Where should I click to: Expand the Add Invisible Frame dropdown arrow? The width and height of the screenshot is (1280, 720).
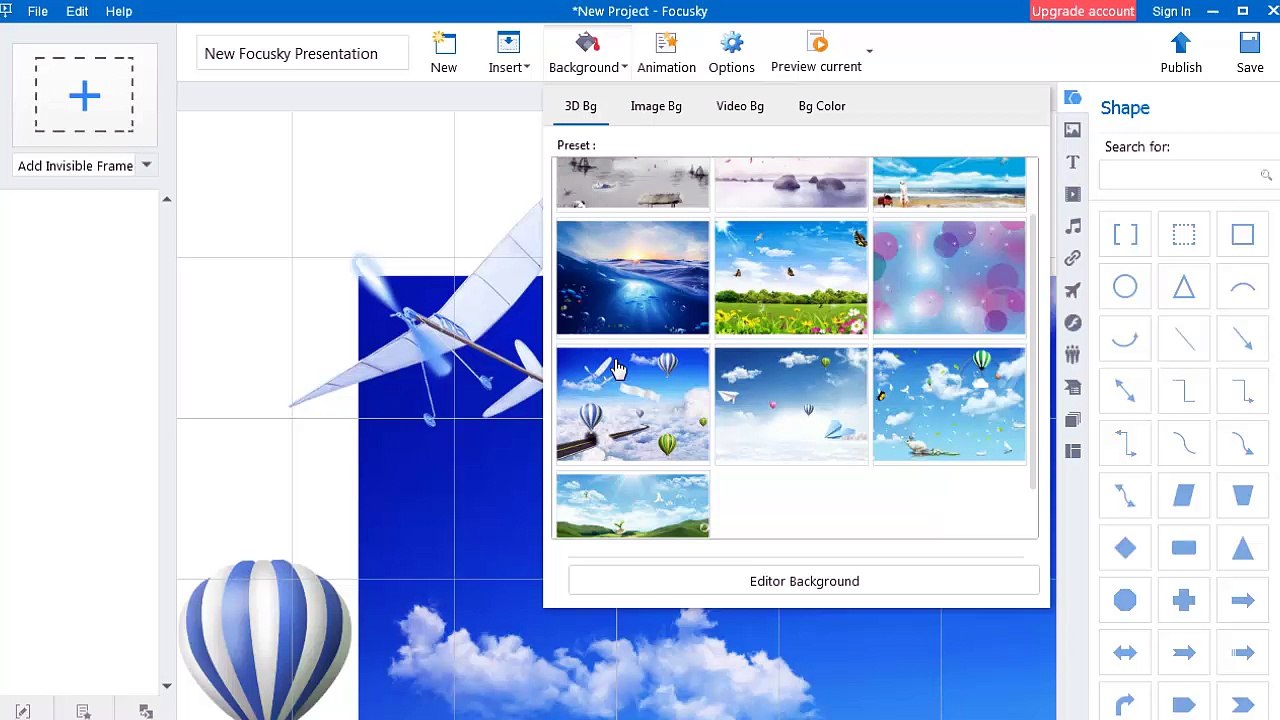[146, 165]
